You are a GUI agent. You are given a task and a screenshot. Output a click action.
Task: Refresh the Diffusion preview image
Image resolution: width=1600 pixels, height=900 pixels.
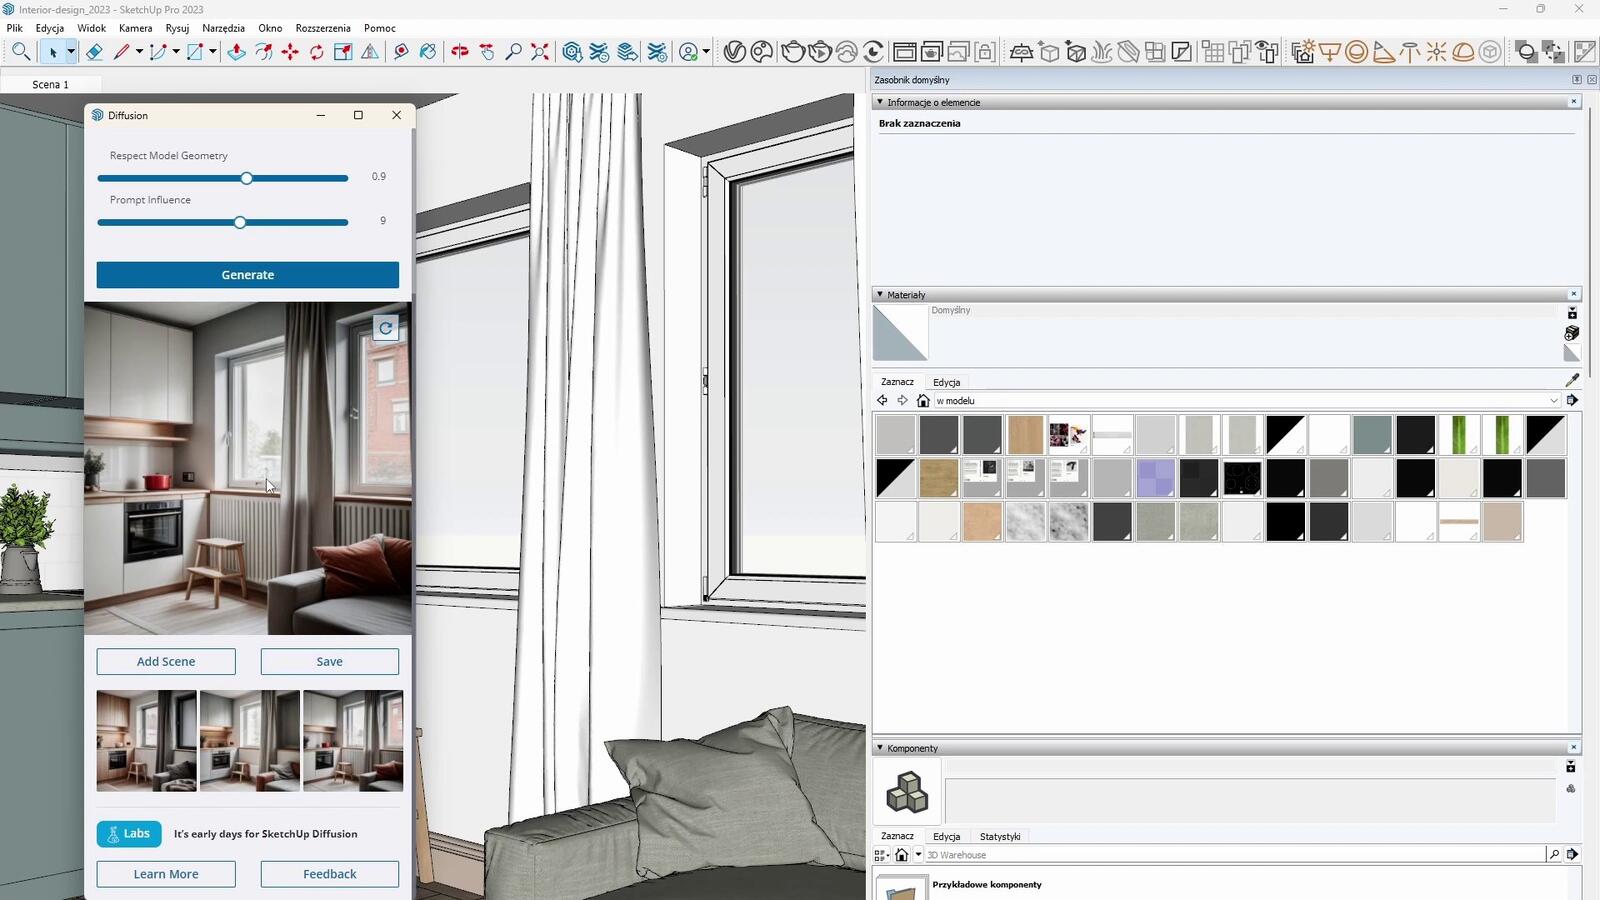(385, 328)
